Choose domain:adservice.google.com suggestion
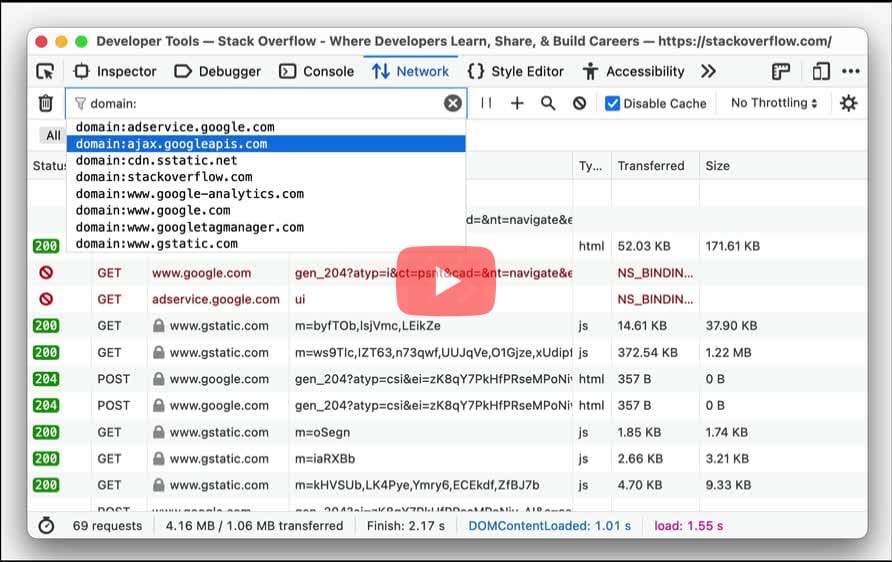 pos(266,127)
